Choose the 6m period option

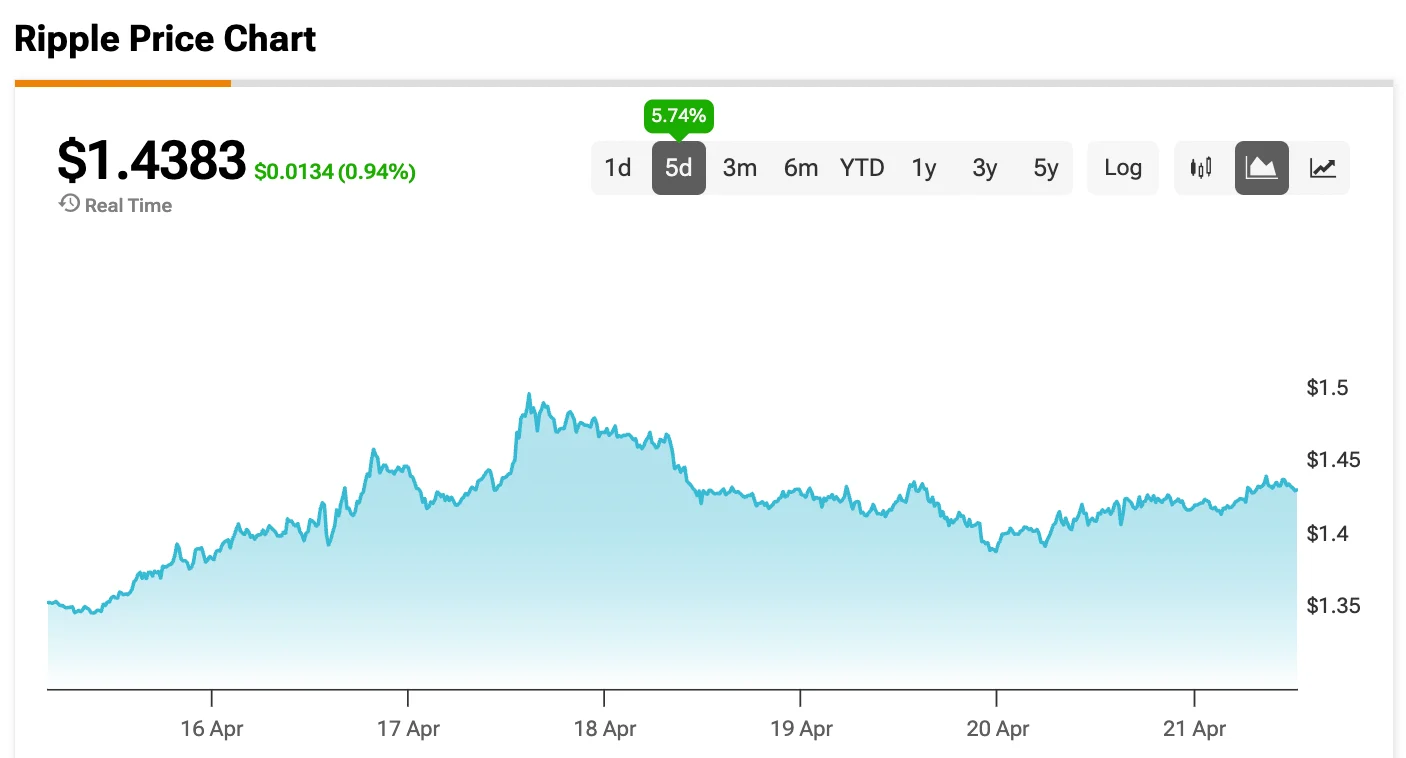point(801,168)
